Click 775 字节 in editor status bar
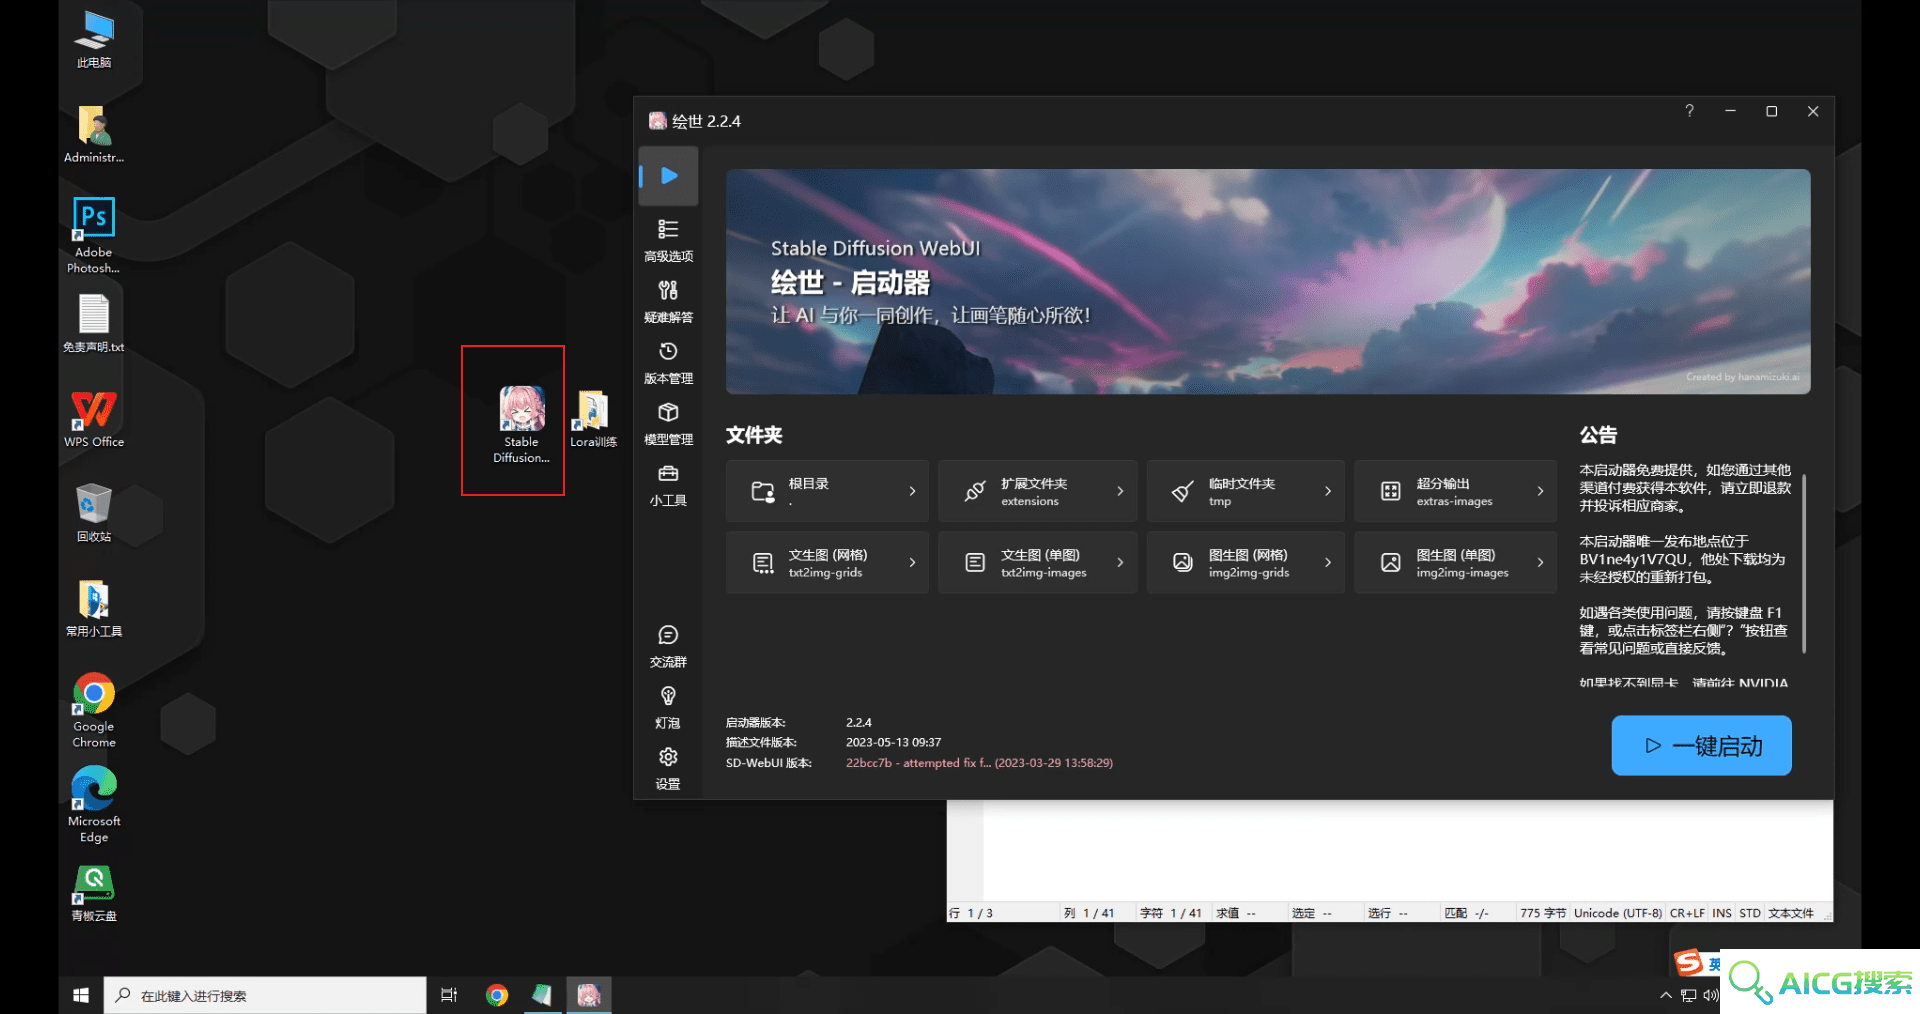Image resolution: width=1920 pixels, height=1014 pixels. [x=1542, y=913]
